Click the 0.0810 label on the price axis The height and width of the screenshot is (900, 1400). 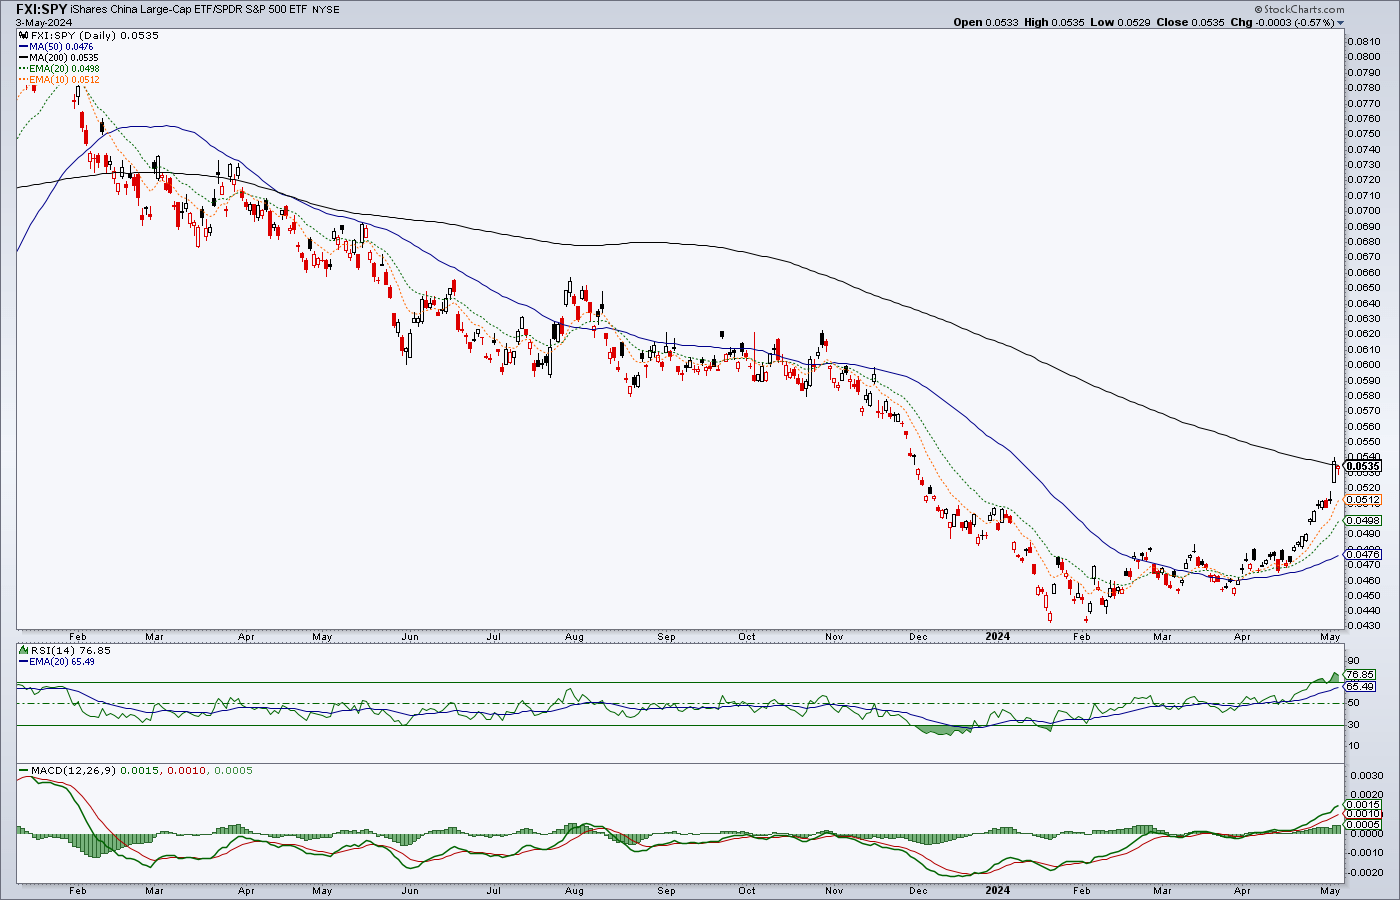pyautogui.click(x=1363, y=41)
